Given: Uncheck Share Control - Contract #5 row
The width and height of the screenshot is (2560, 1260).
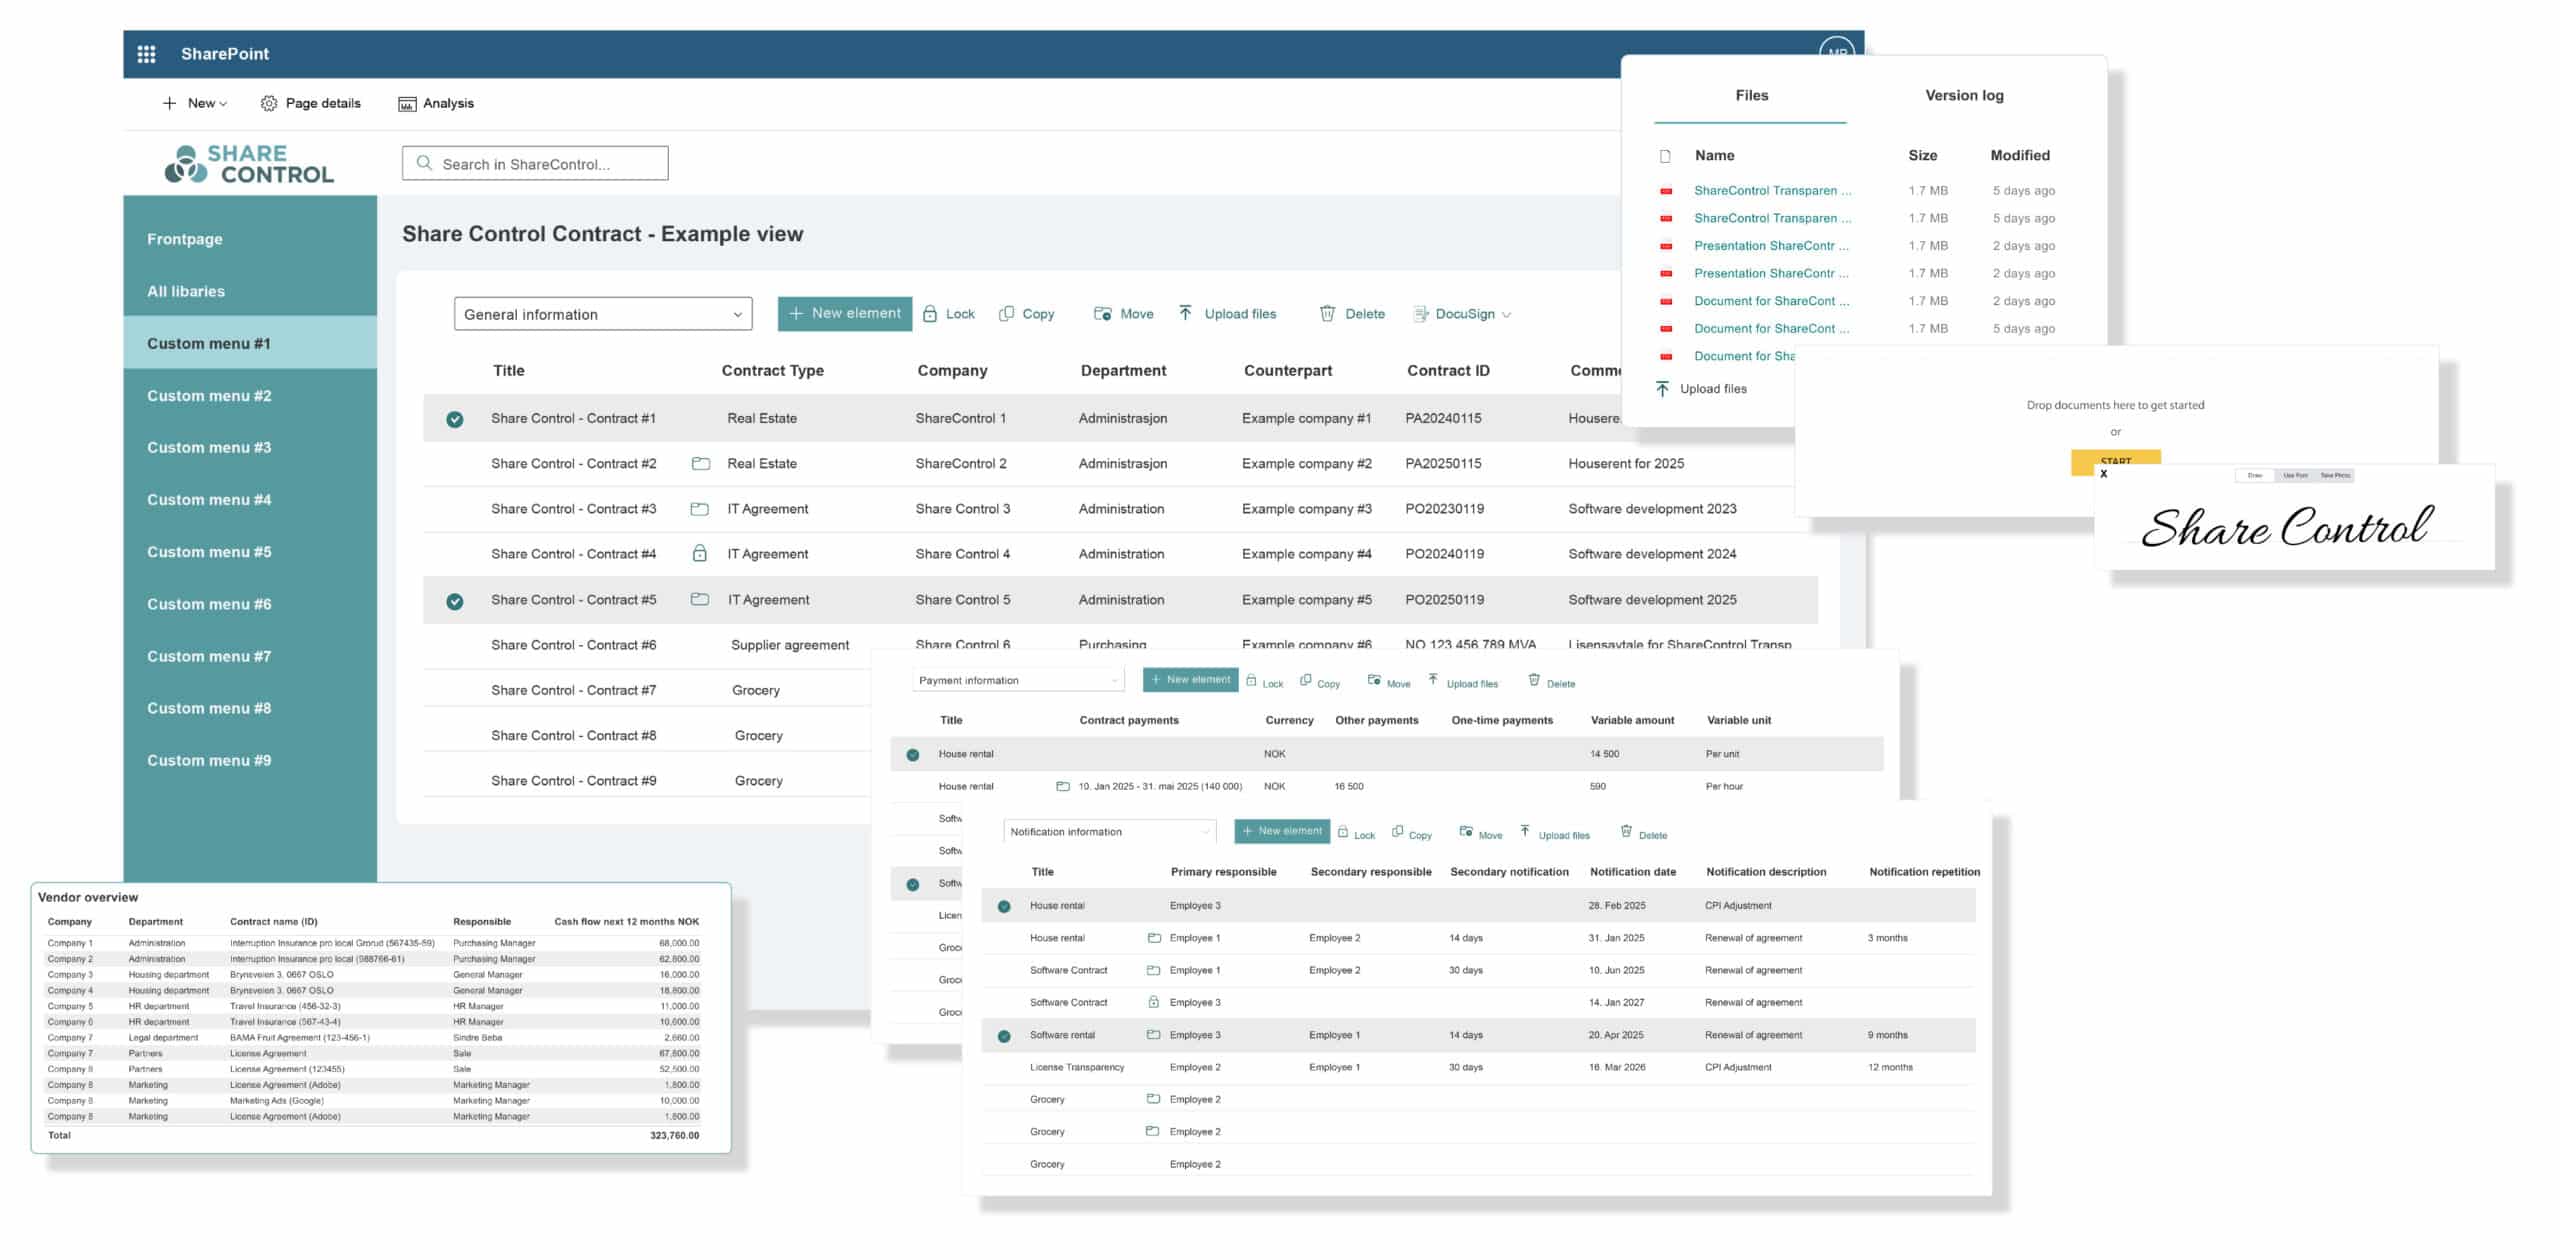Looking at the screenshot, I should [455, 602].
